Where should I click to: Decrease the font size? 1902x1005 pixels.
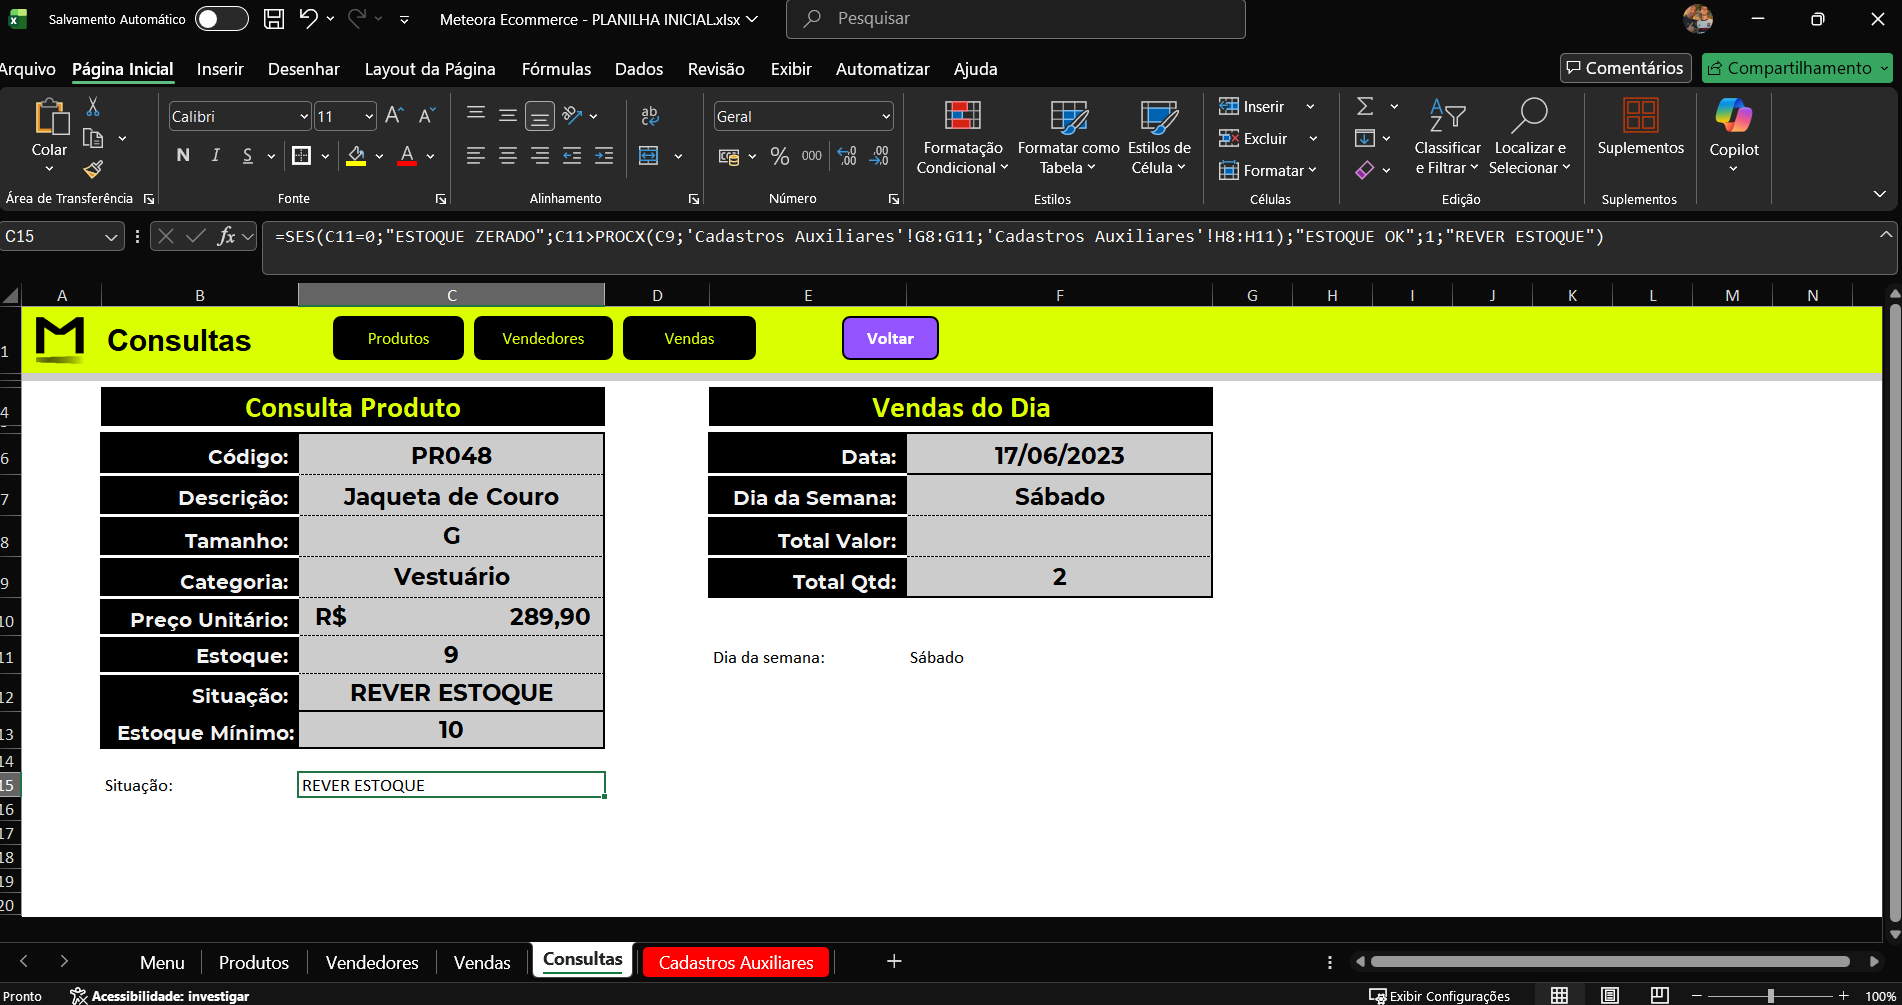(x=426, y=116)
